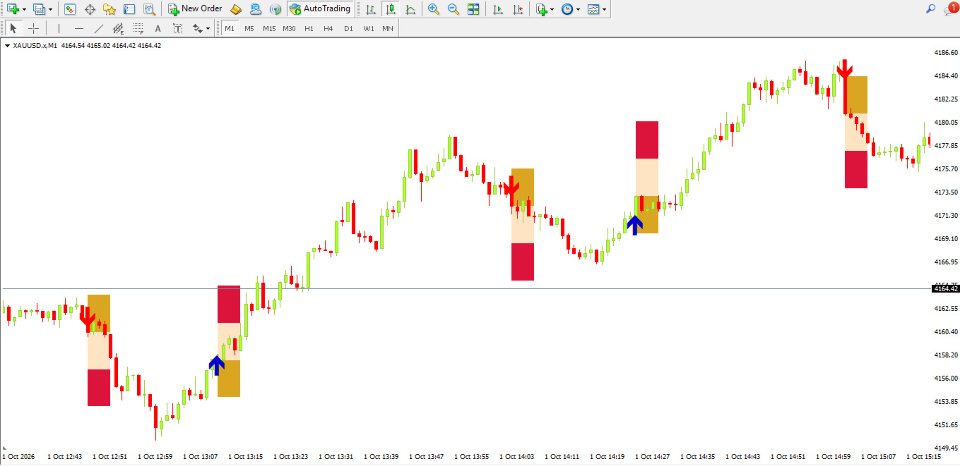
Task: Select the text label tool
Action: point(178,28)
